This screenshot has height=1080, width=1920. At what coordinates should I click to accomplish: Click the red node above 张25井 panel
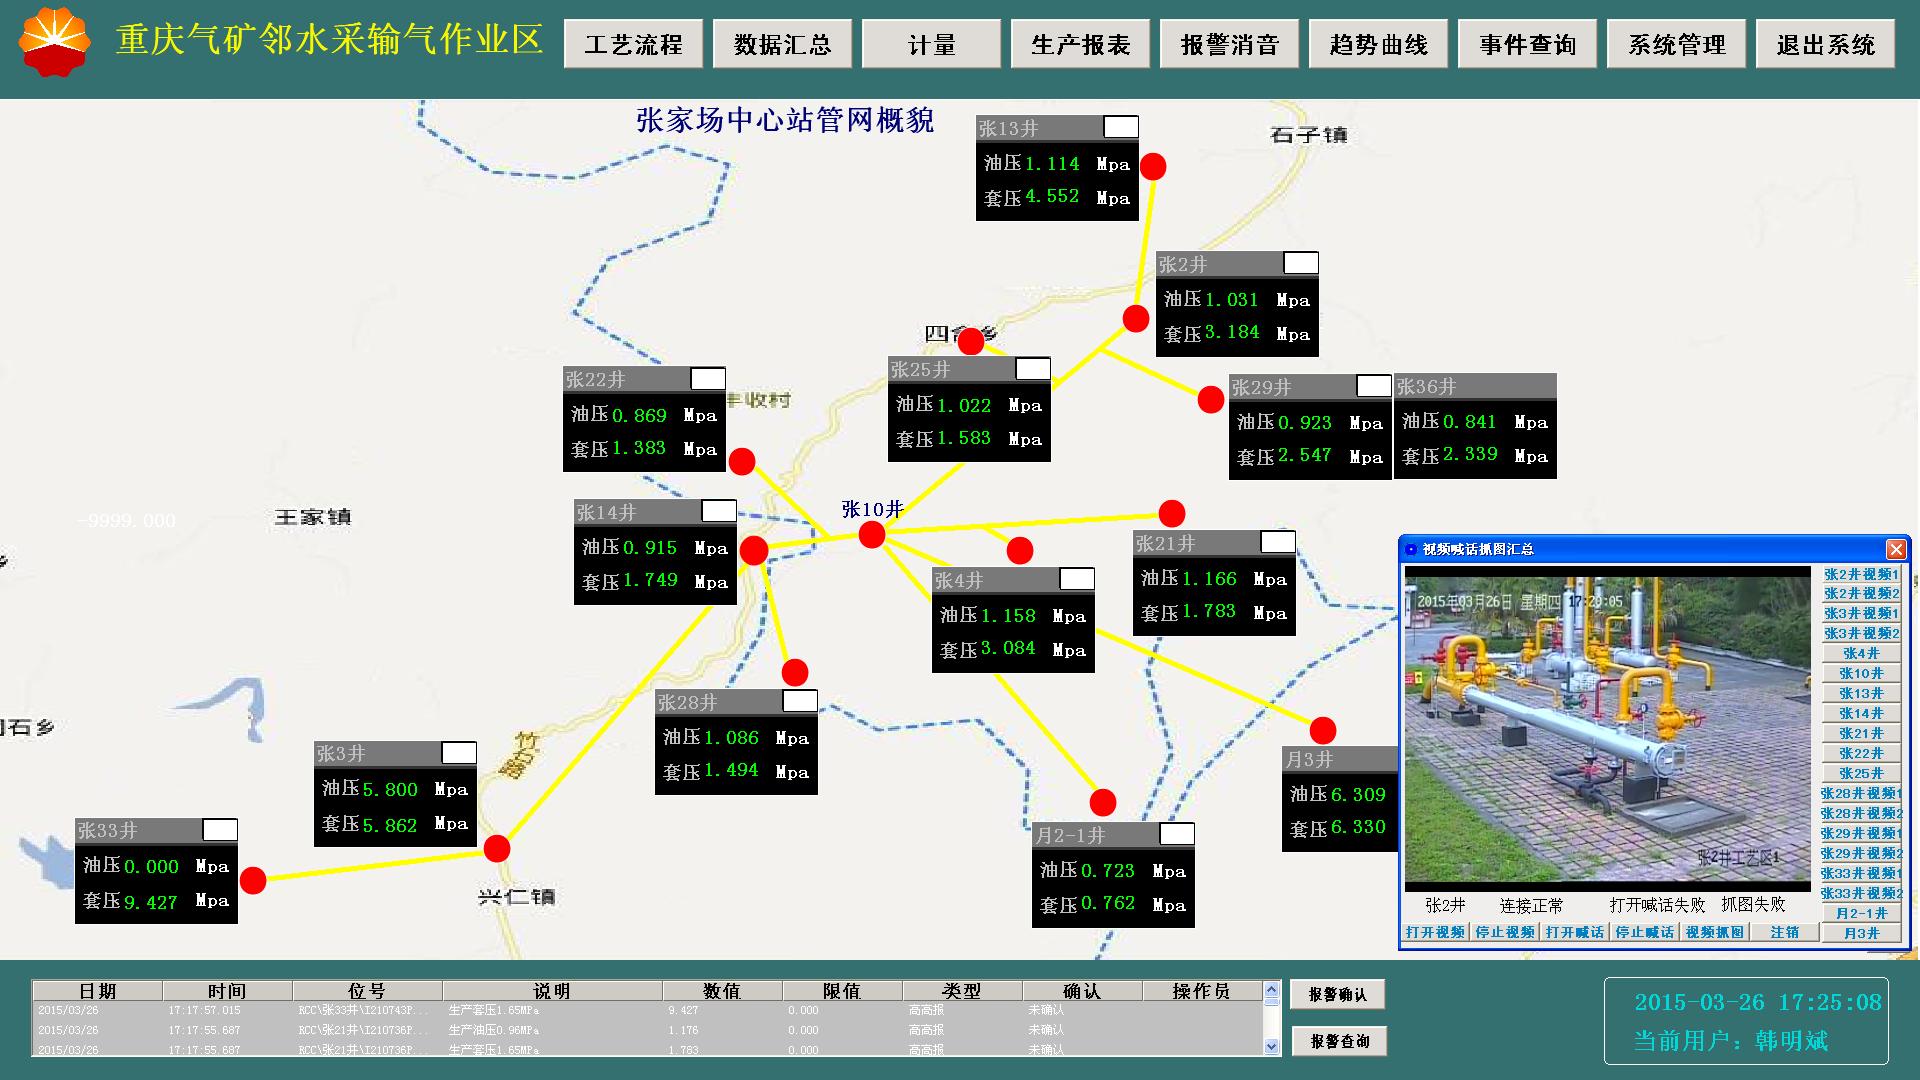(x=971, y=342)
